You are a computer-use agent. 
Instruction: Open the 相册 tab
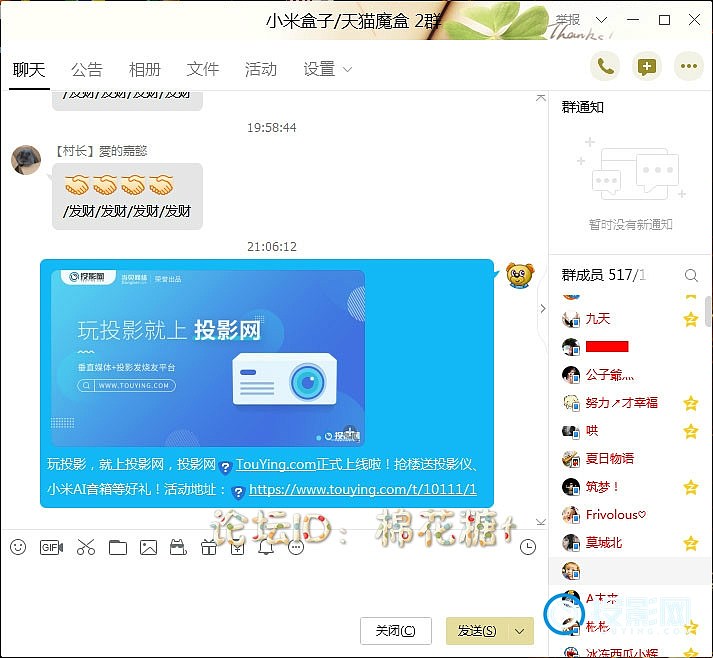[x=145, y=70]
